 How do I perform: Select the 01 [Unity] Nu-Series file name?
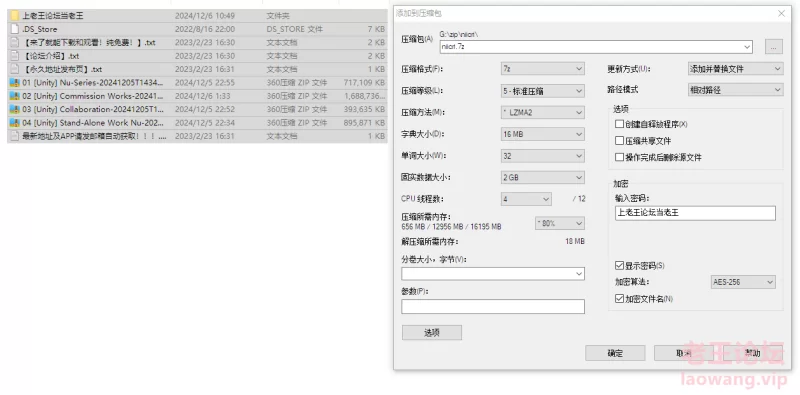pos(93,82)
